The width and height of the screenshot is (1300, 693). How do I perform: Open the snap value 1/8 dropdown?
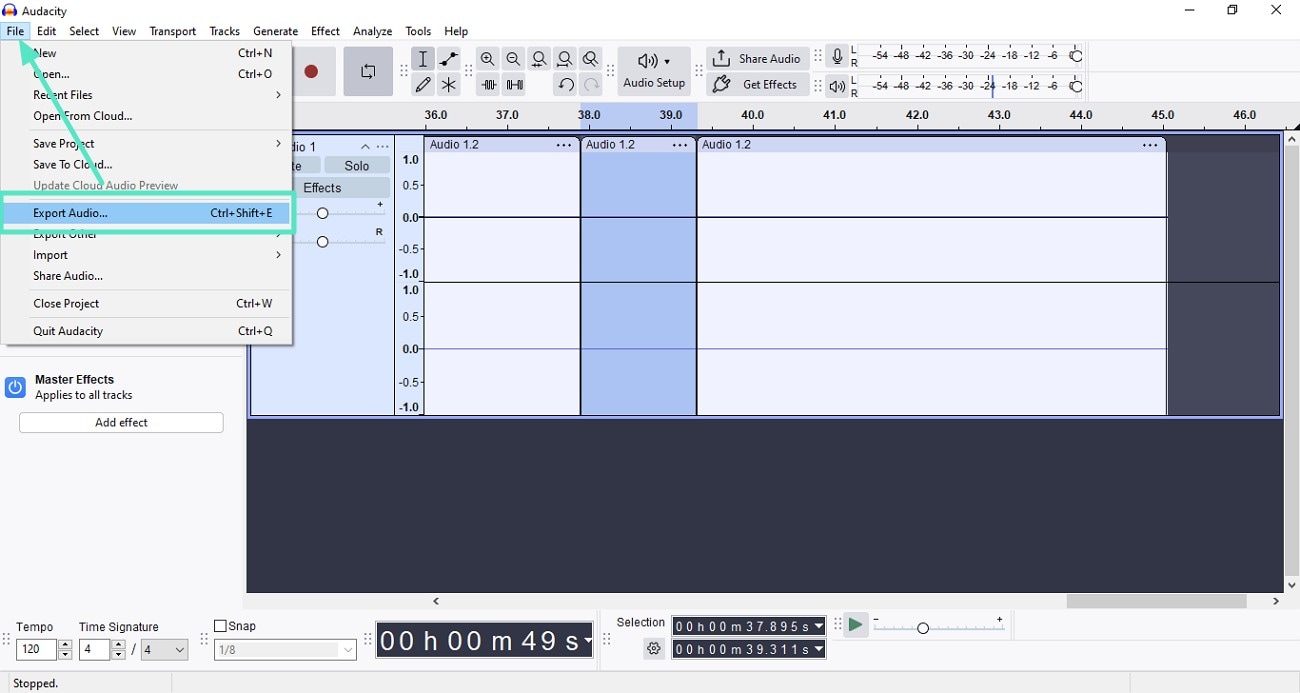[x=285, y=650]
